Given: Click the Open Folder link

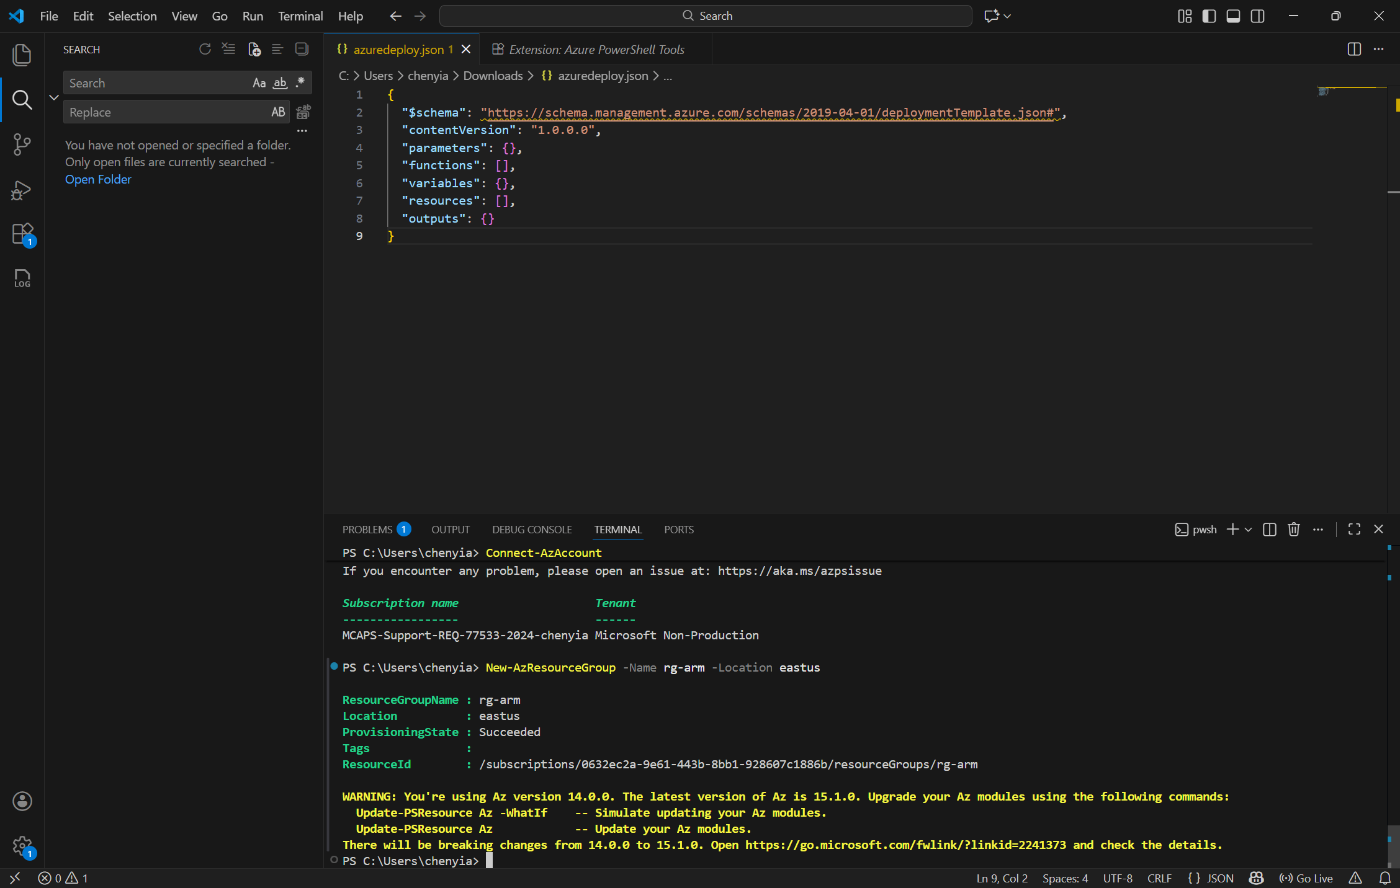Looking at the screenshot, I should [97, 179].
